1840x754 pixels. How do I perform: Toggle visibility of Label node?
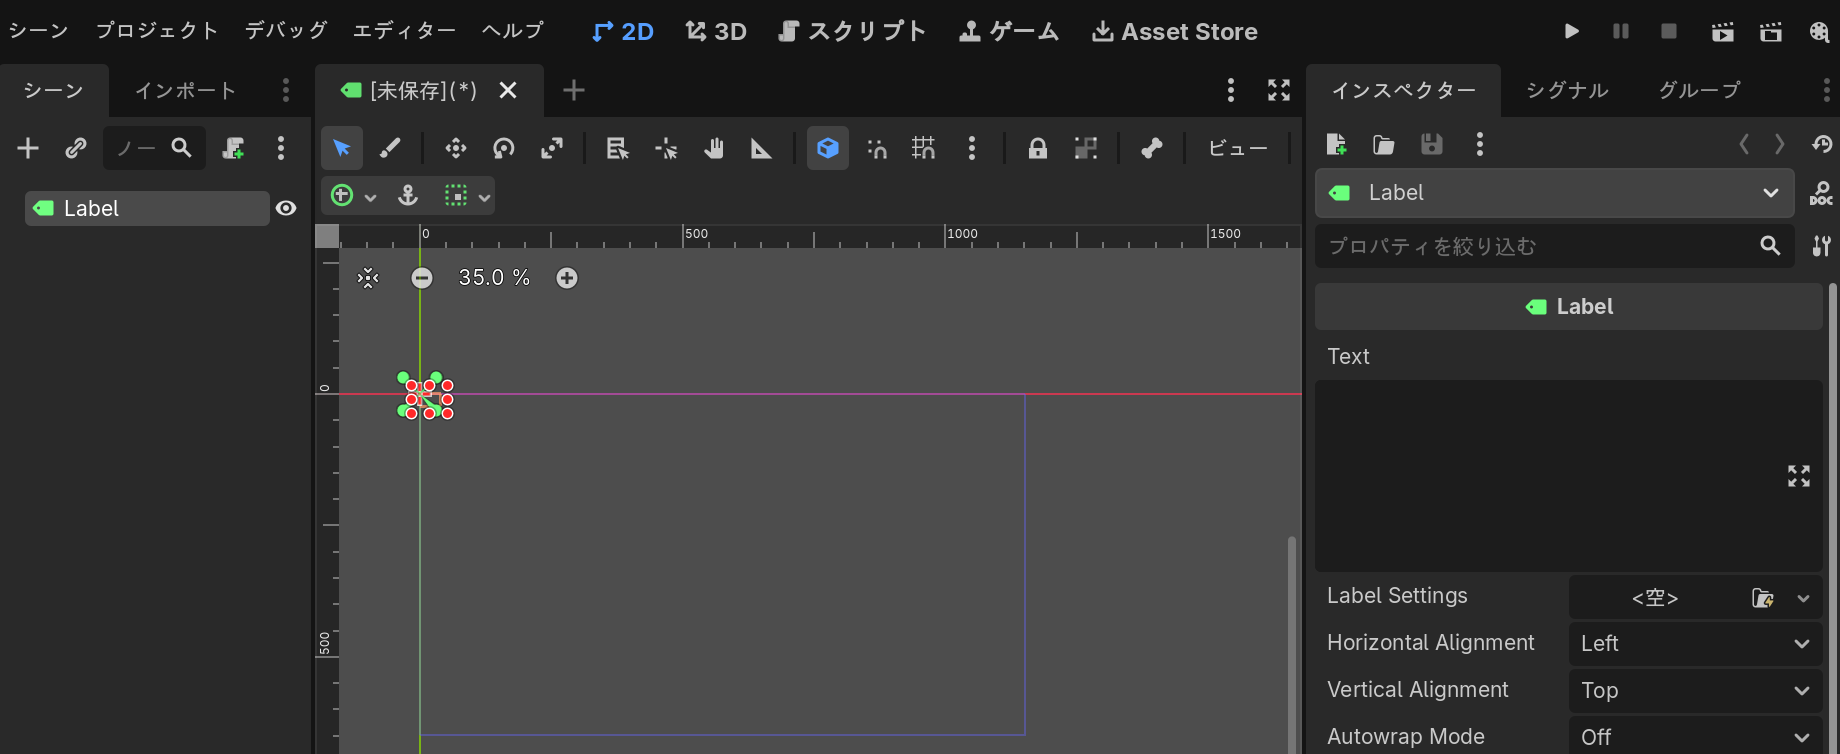286,208
